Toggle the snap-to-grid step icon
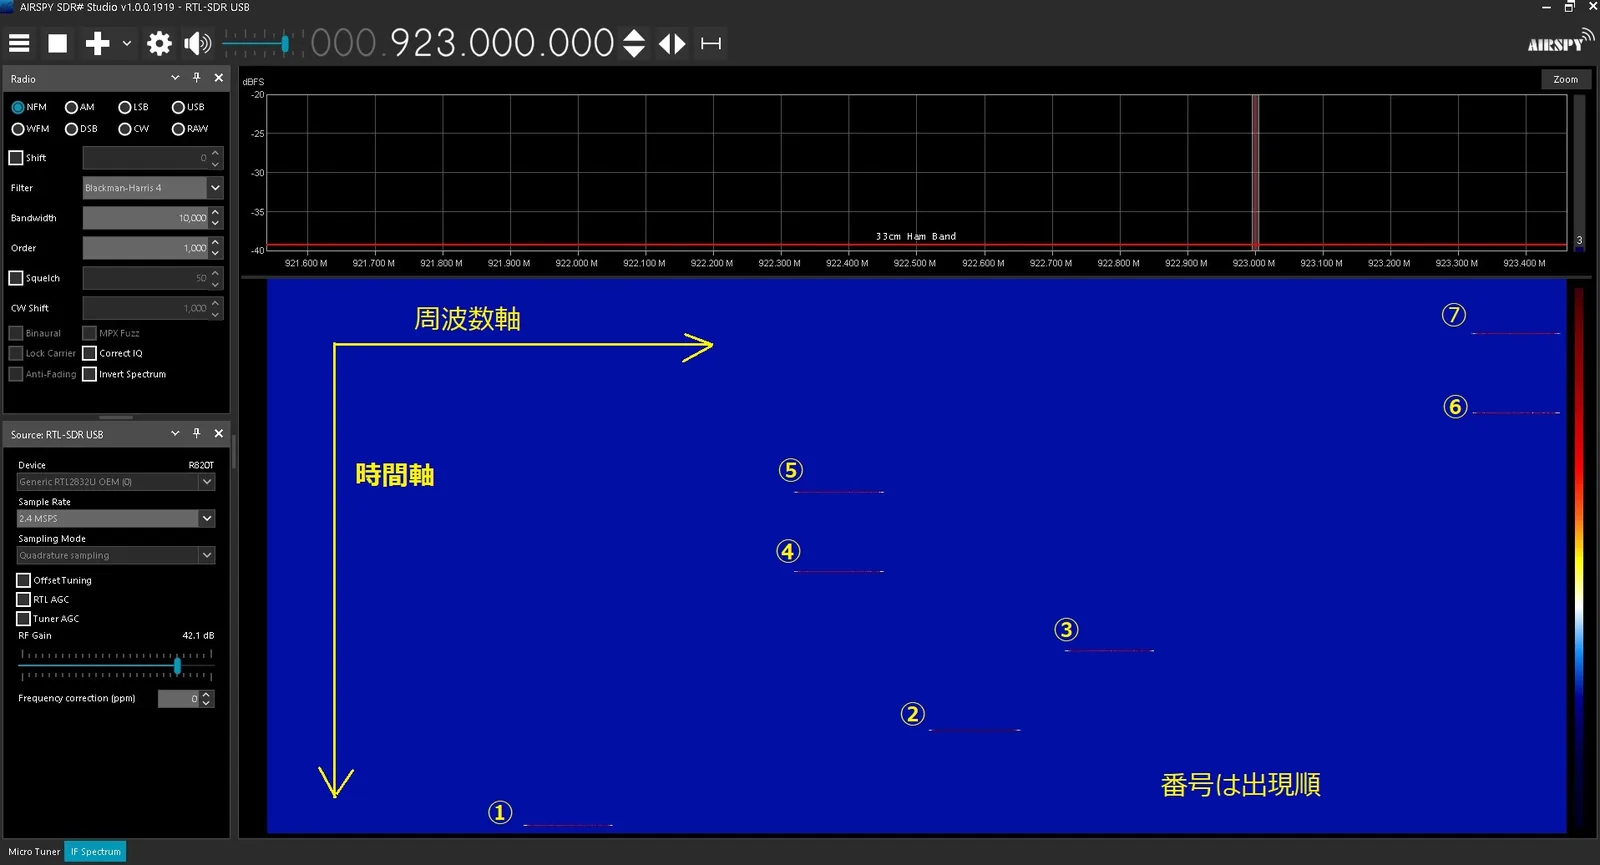This screenshot has height=865, width=1600. (711, 43)
